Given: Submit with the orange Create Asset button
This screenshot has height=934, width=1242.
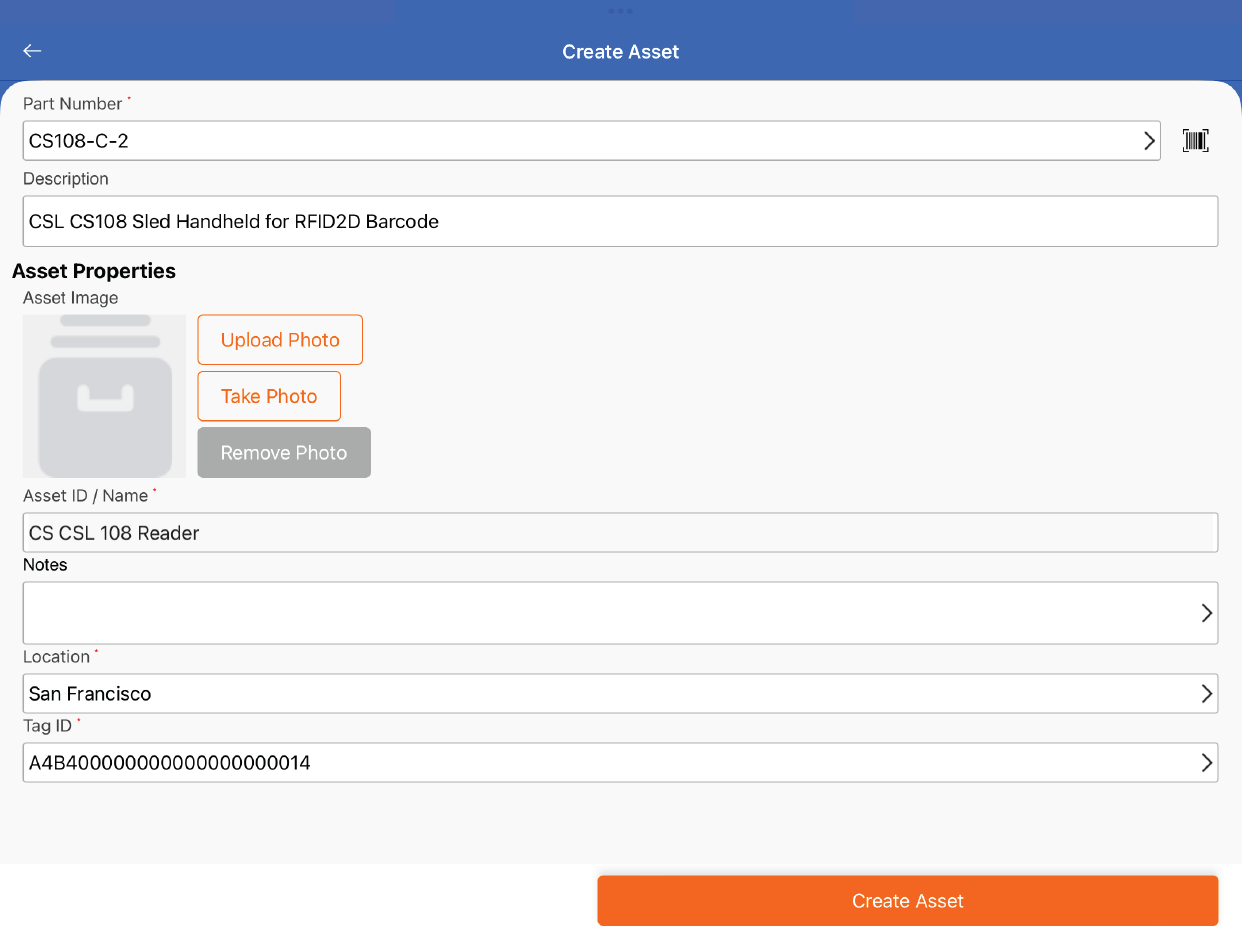Looking at the screenshot, I should click(907, 901).
